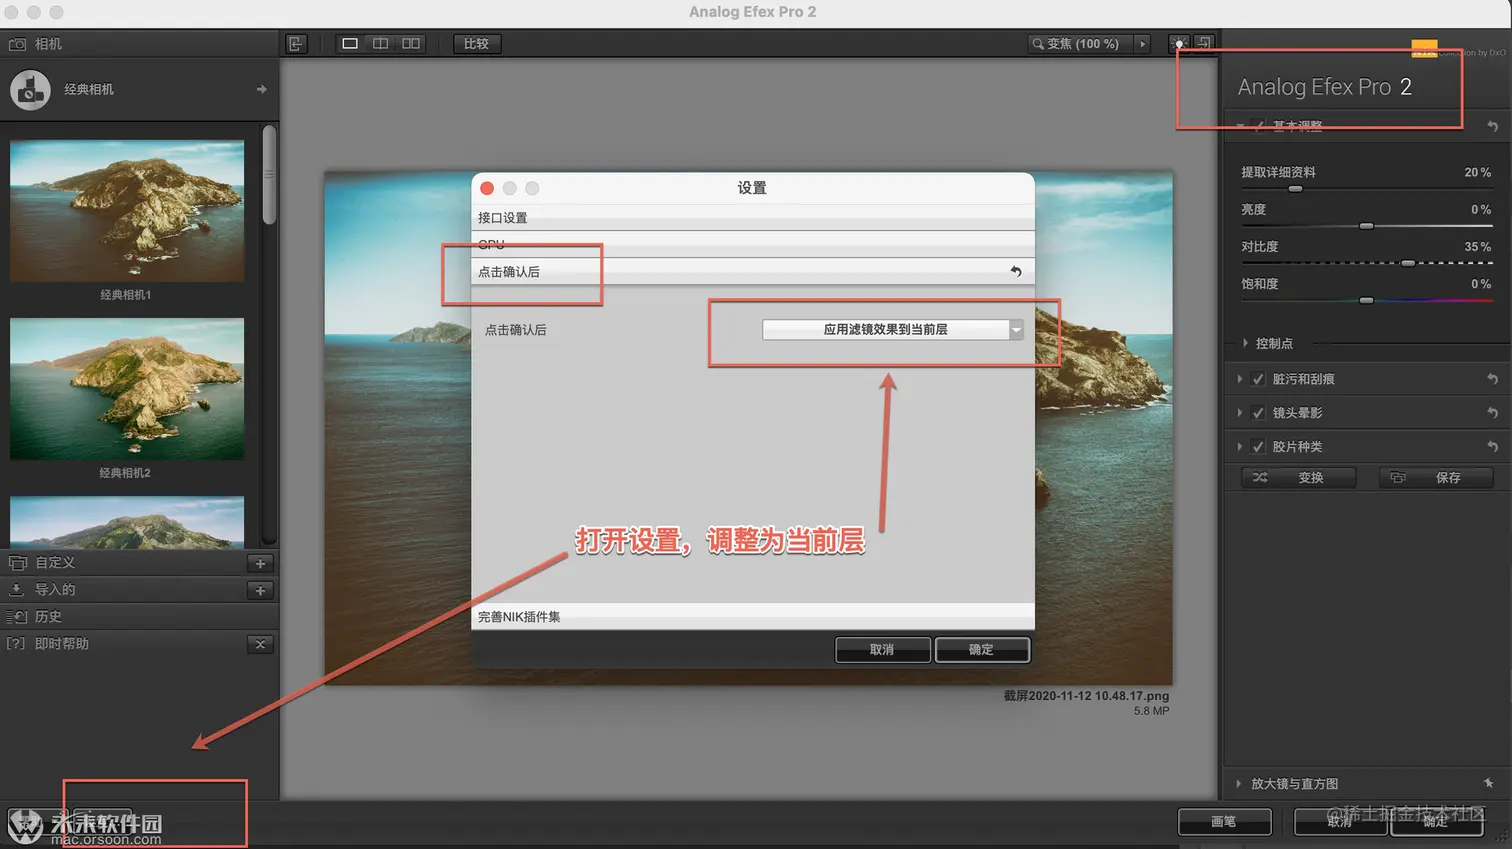Open the 变焦 zoom menu arrow
1512x849 pixels.
coord(1143,44)
